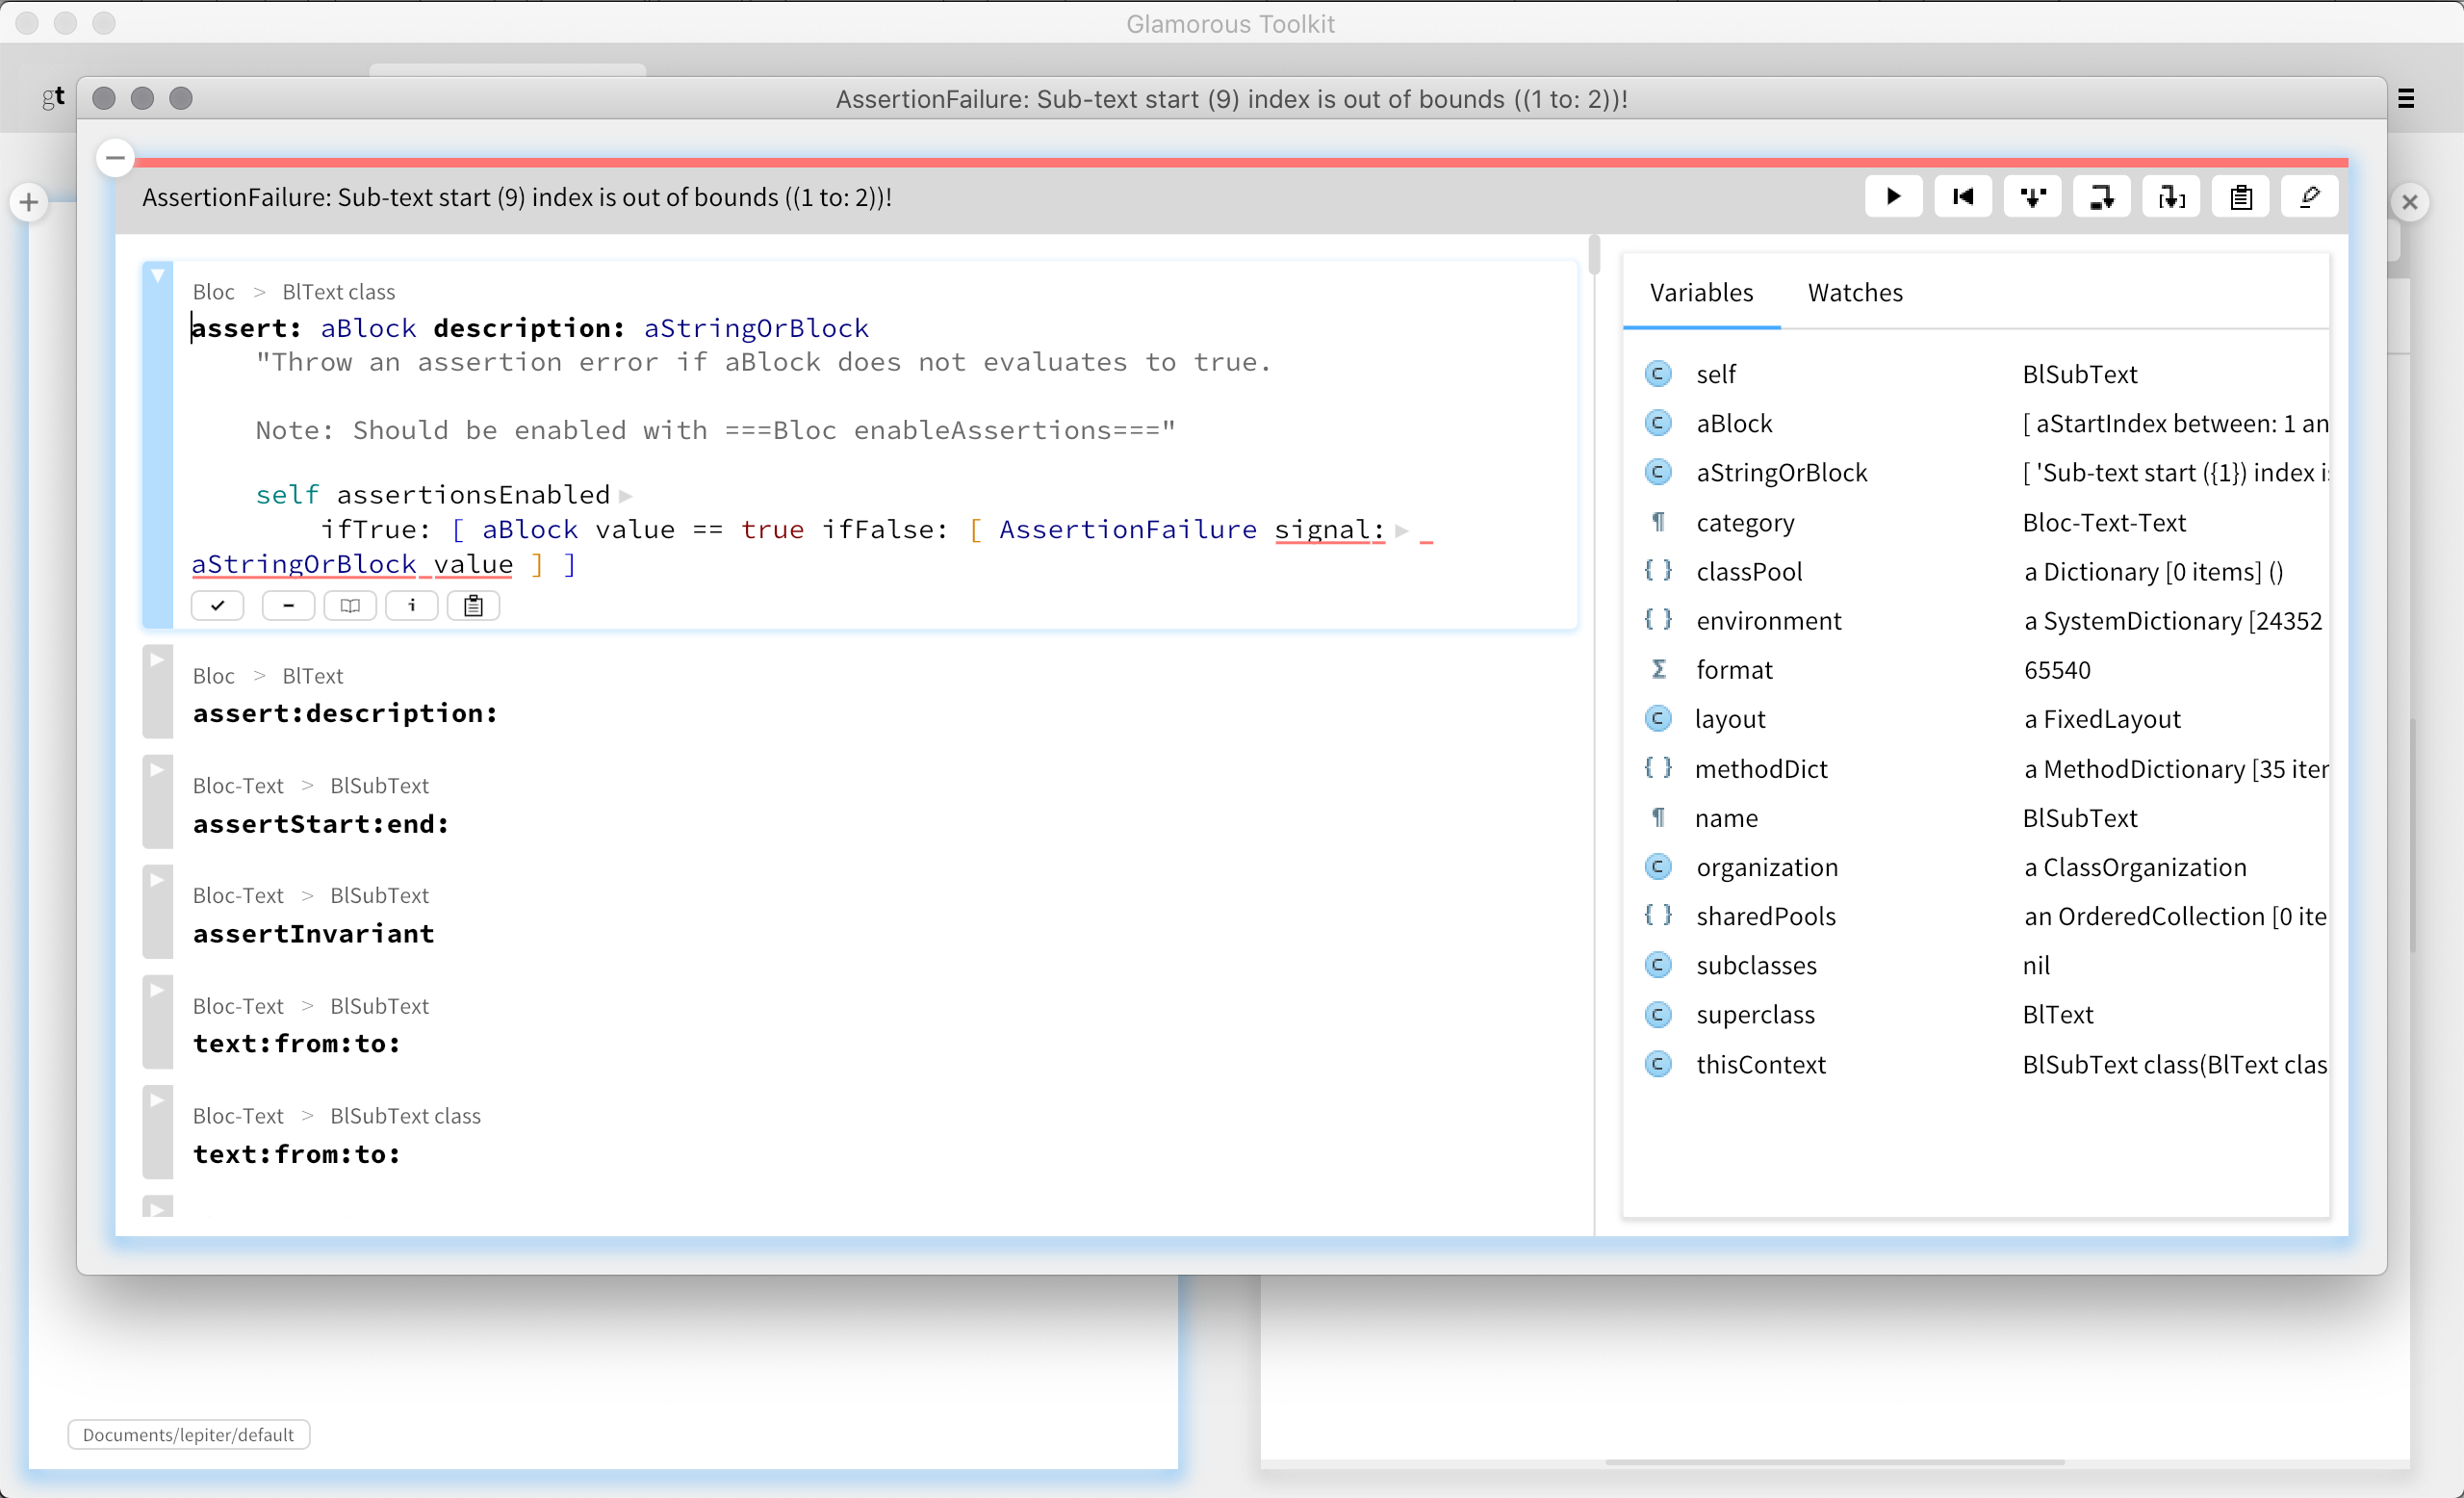Inspect the stack with the clipboard icon

coord(2239,196)
